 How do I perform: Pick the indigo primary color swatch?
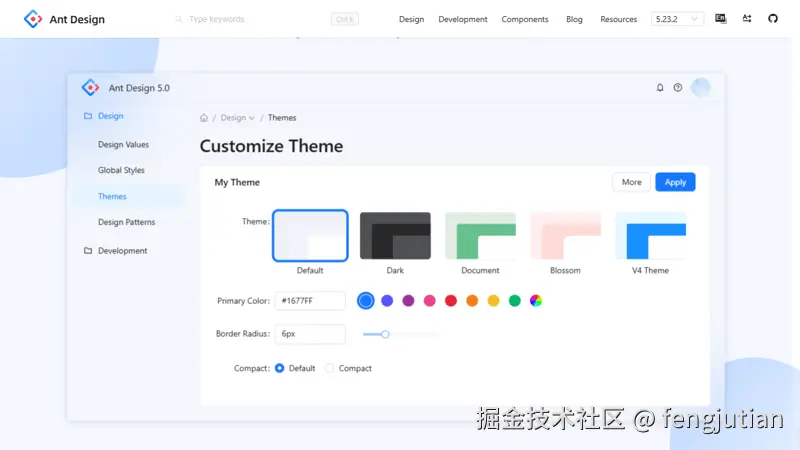(387, 301)
